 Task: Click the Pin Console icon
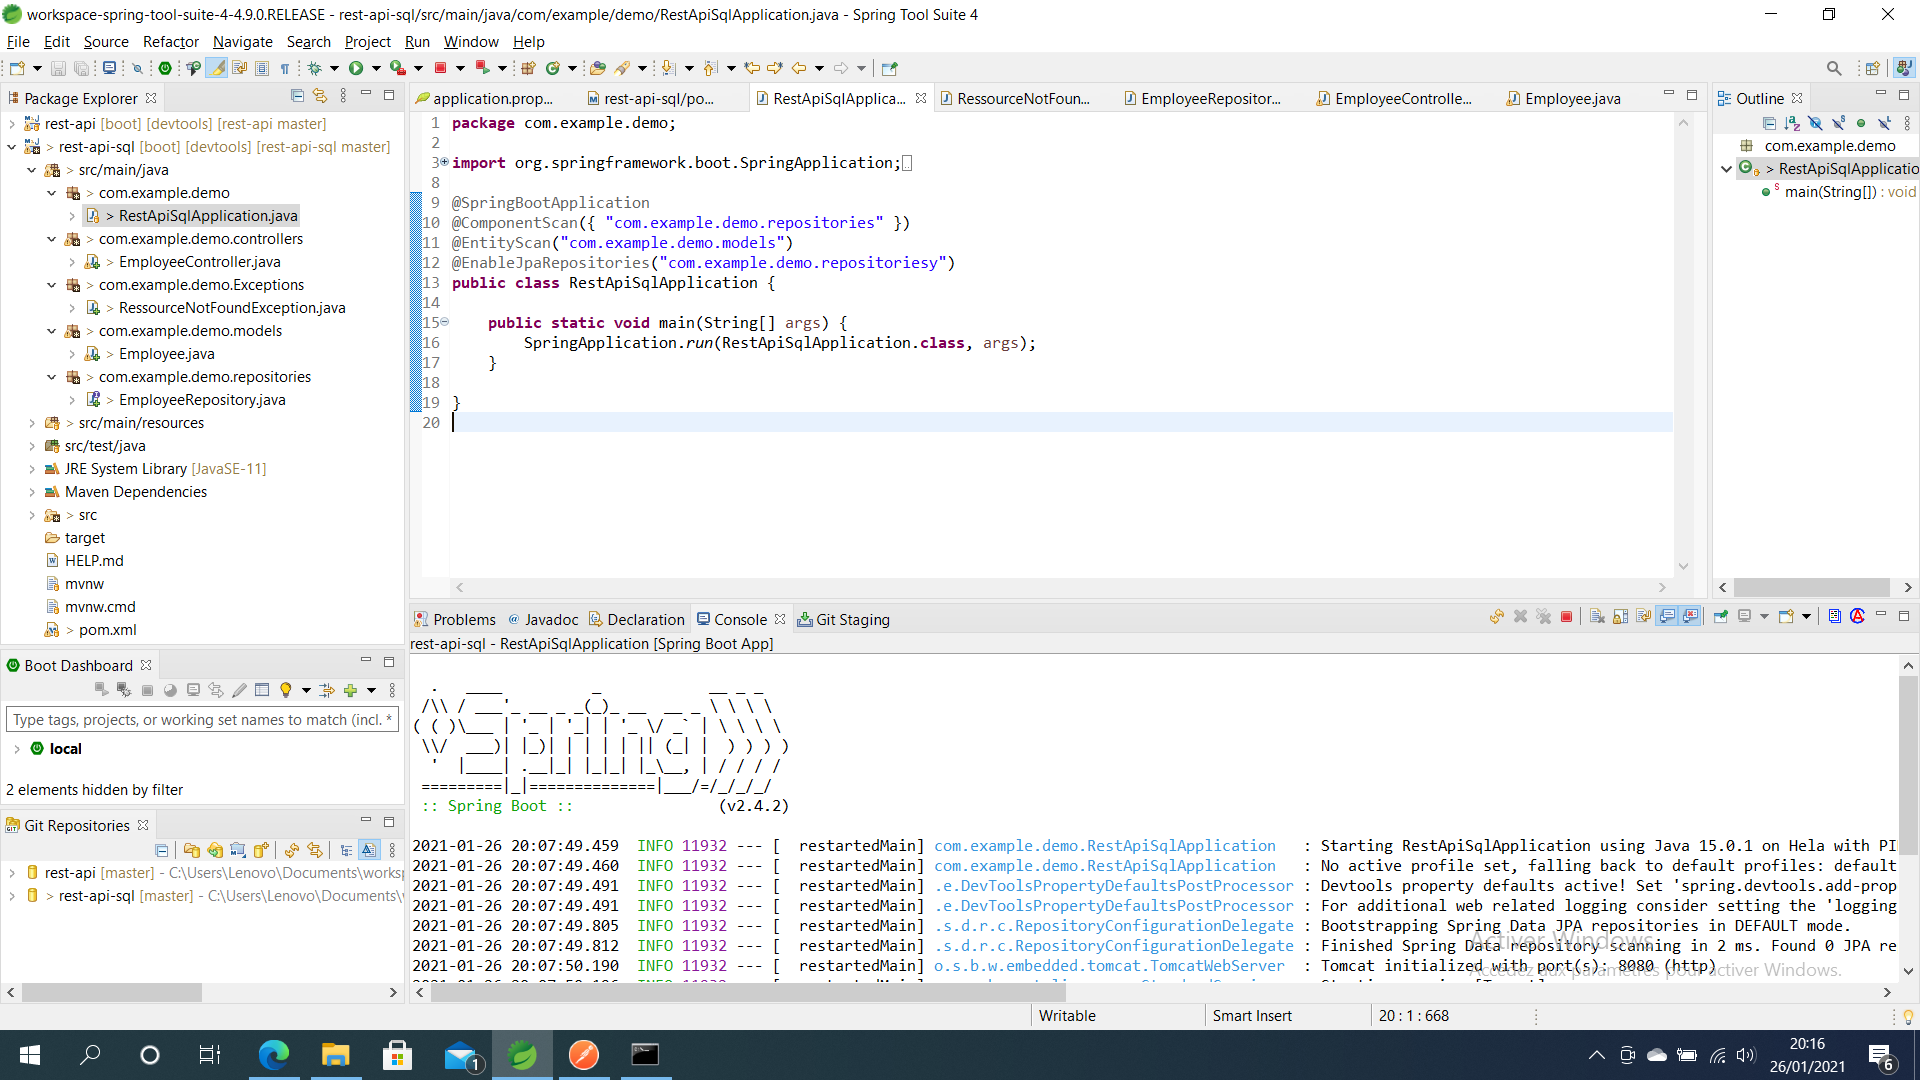point(1721,616)
